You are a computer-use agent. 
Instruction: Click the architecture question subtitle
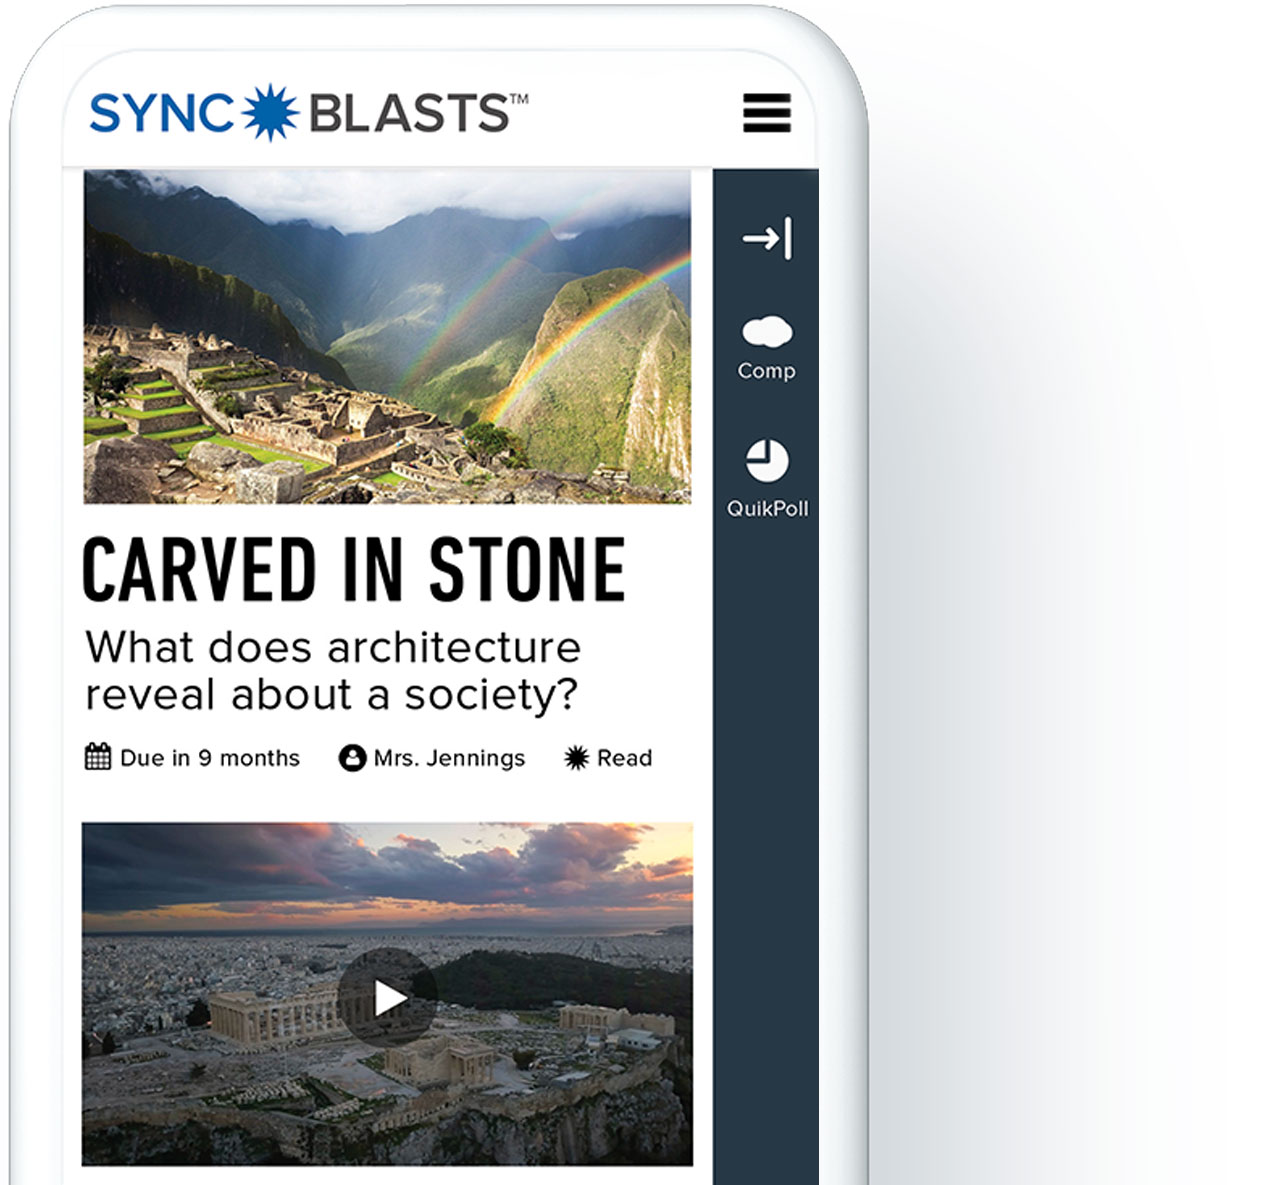click(333, 671)
